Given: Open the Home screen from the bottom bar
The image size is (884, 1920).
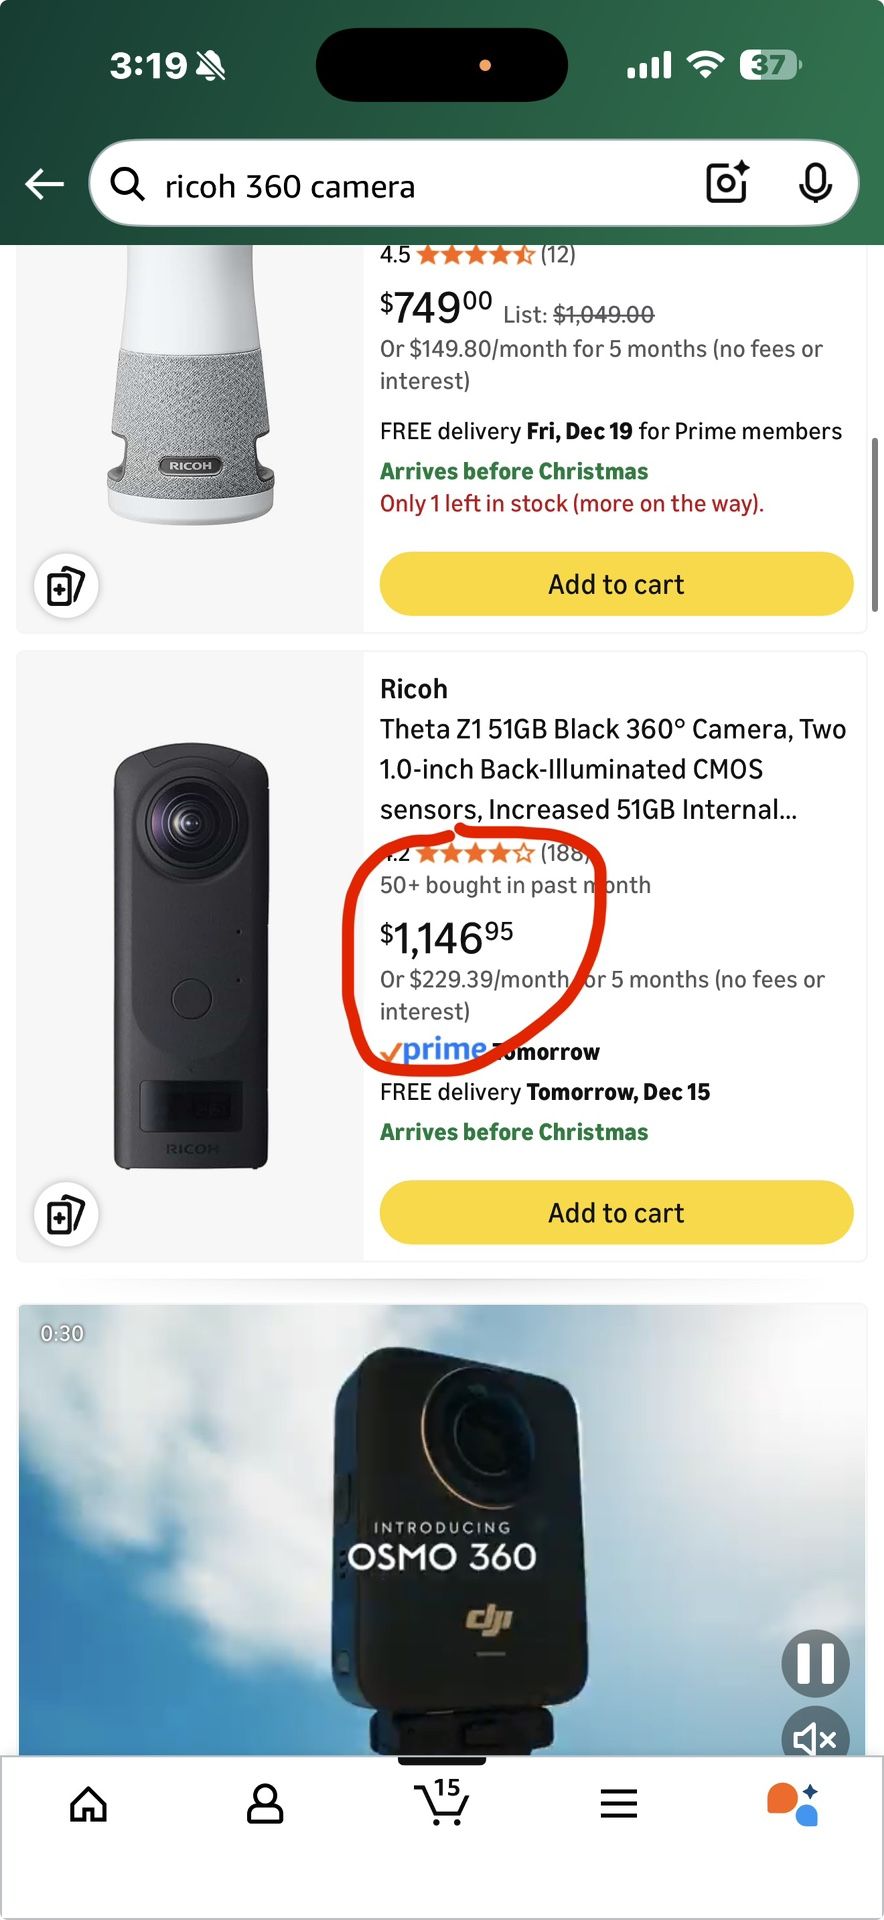Looking at the screenshot, I should (88, 1805).
